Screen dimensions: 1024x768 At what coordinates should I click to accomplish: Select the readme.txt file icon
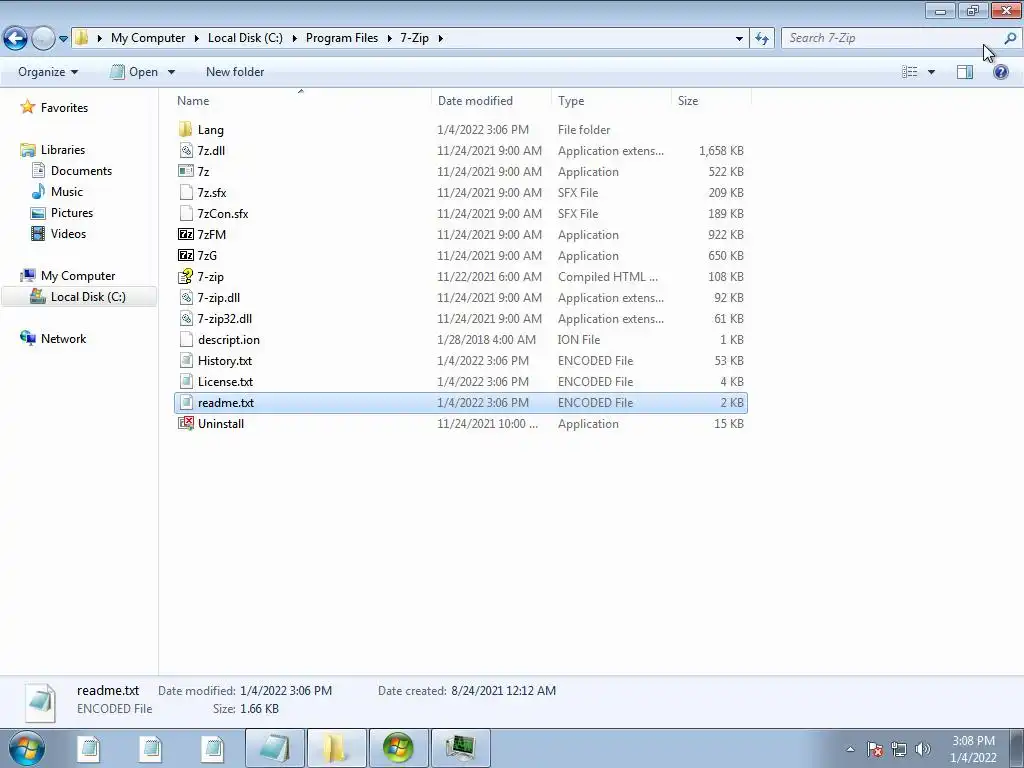(185, 402)
